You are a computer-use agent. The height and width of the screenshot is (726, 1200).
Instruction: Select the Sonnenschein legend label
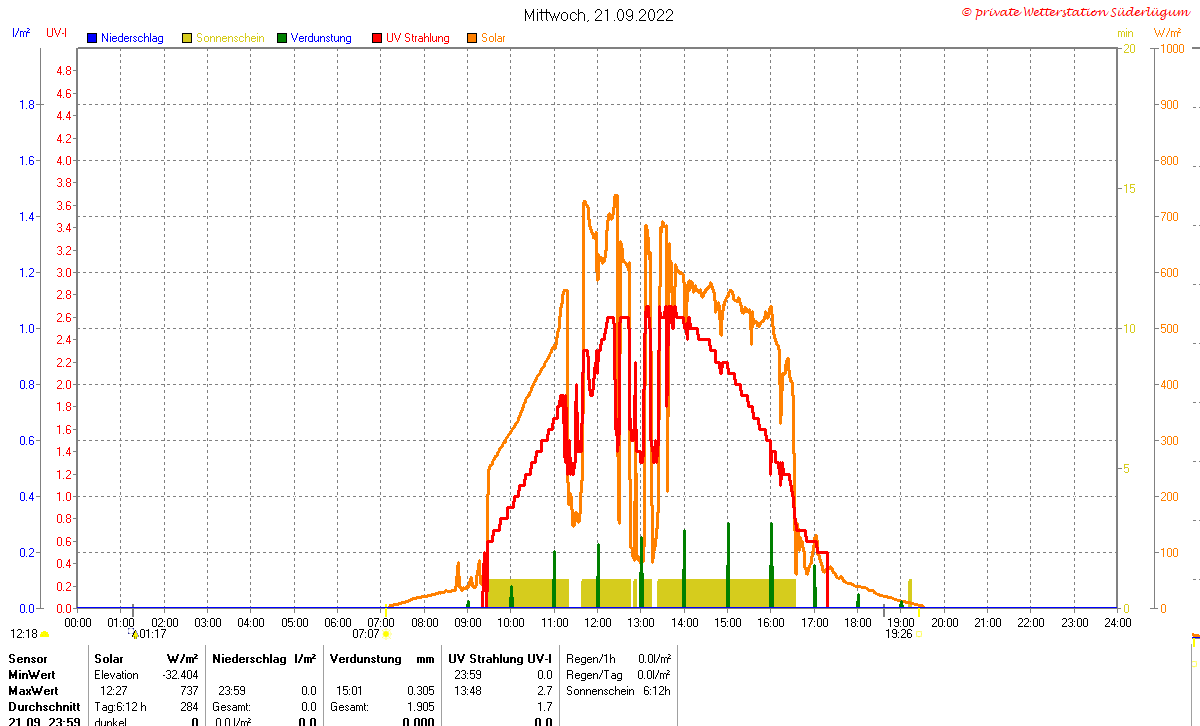point(230,38)
